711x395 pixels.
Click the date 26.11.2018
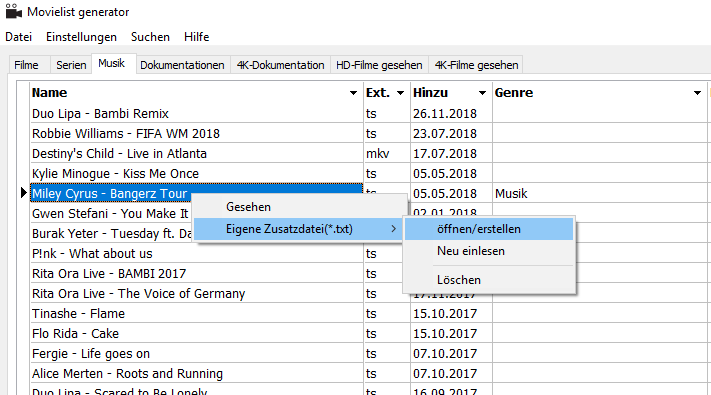[x=451, y=113]
